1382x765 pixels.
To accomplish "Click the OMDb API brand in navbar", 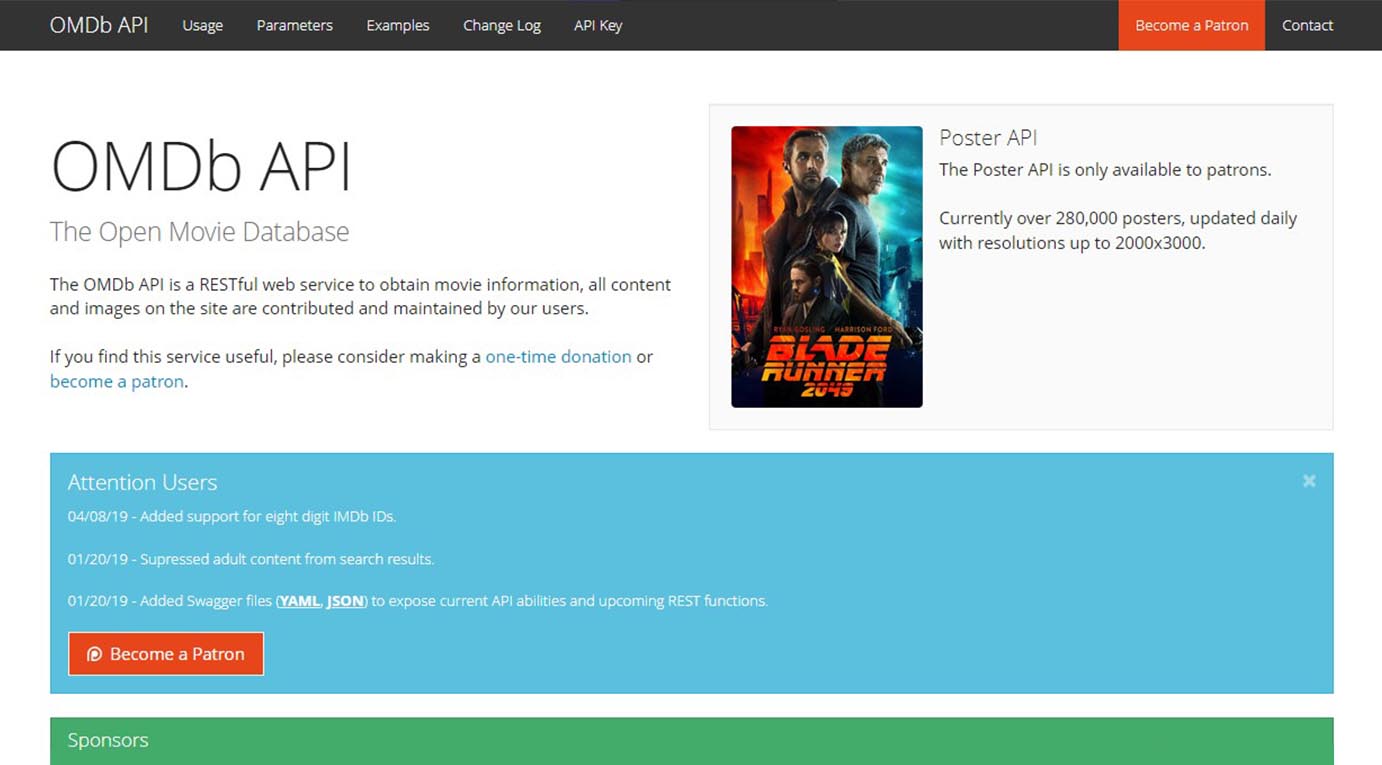I will (99, 25).
